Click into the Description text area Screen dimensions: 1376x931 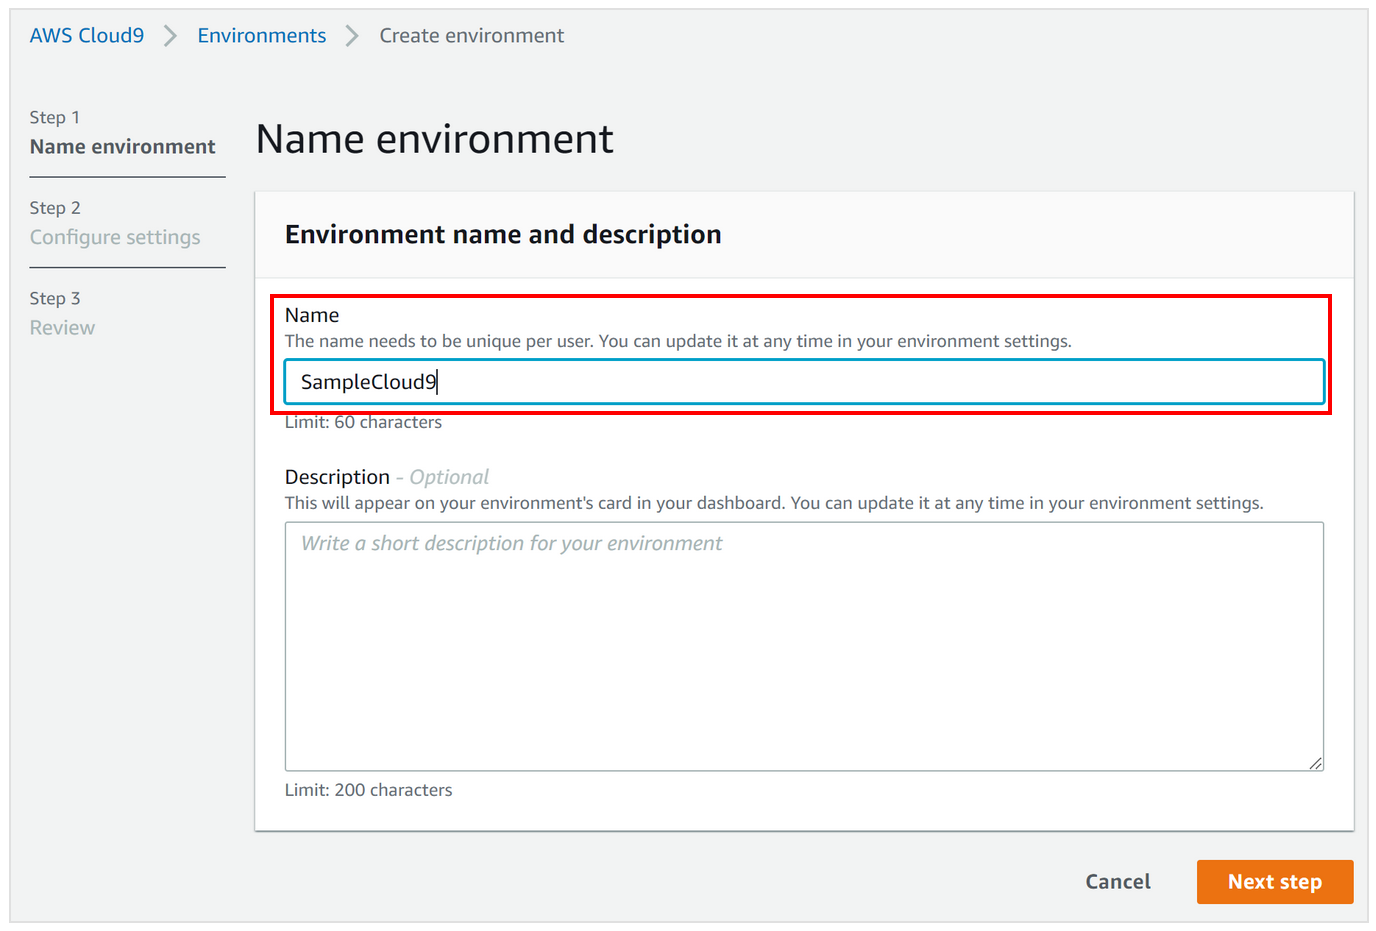point(804,646)
